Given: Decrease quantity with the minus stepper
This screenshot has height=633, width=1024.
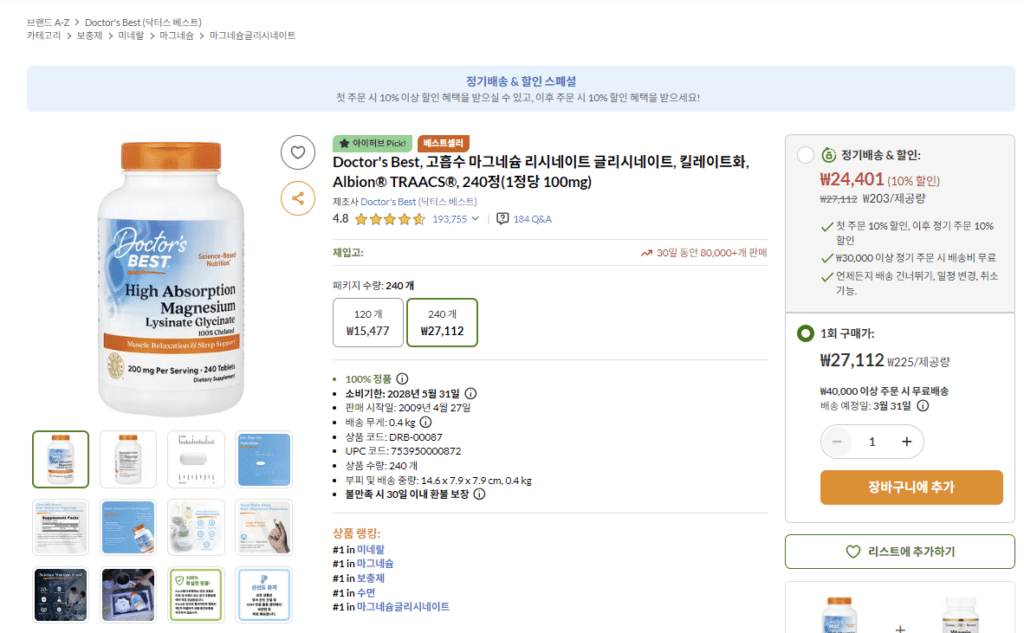Looking at the screenshot, I should pos(837,441).
